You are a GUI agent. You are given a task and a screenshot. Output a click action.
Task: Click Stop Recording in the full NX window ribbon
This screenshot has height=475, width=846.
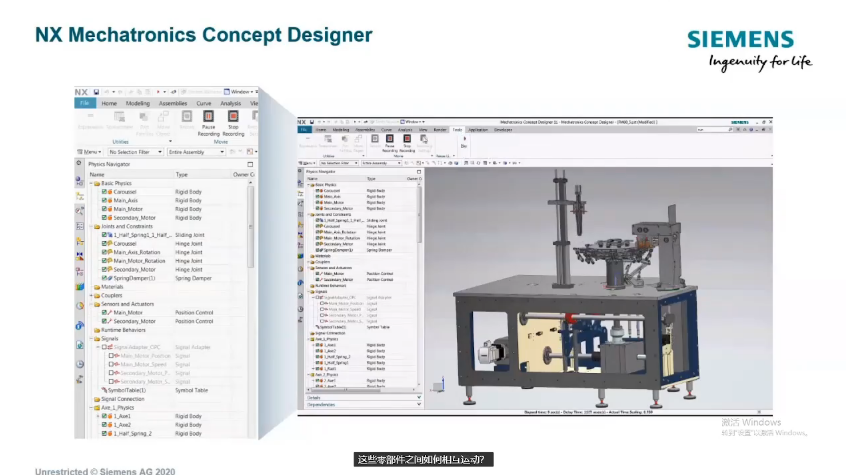[x=407, y=143]
